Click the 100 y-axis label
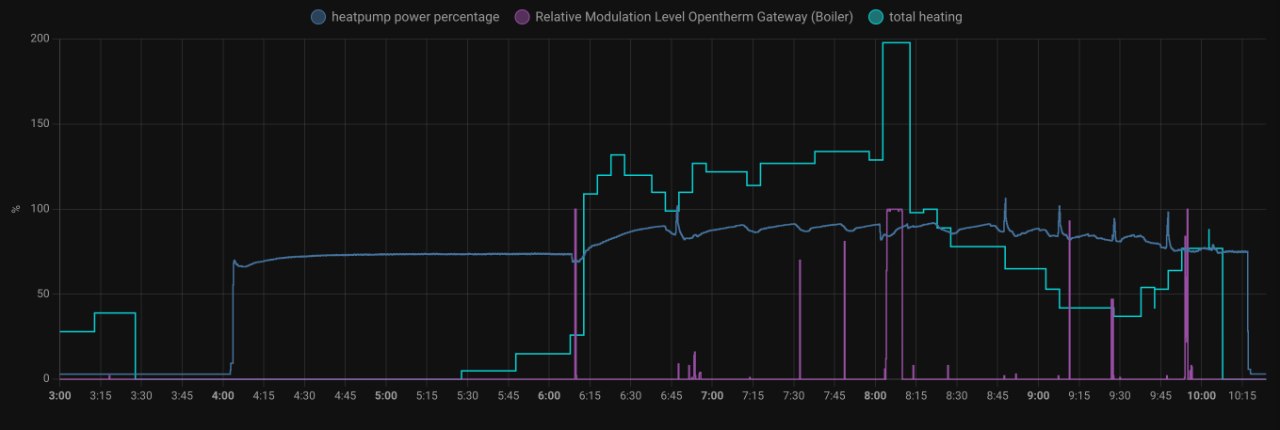Image resolution: width=1280 pixels, height=430 pixels. (41, 209)
